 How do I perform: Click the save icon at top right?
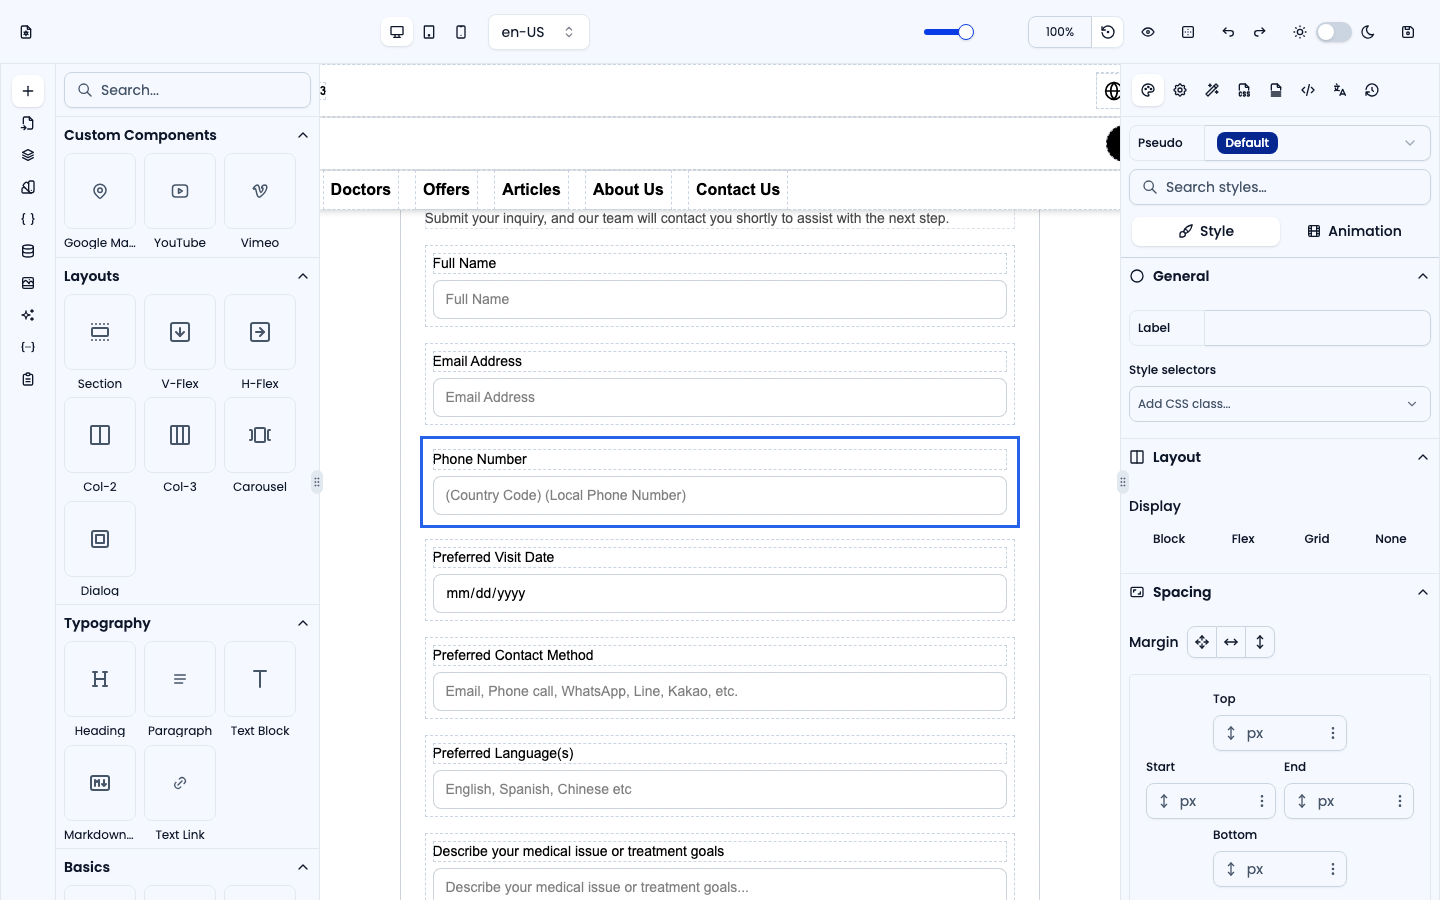tap(1408, 32)
